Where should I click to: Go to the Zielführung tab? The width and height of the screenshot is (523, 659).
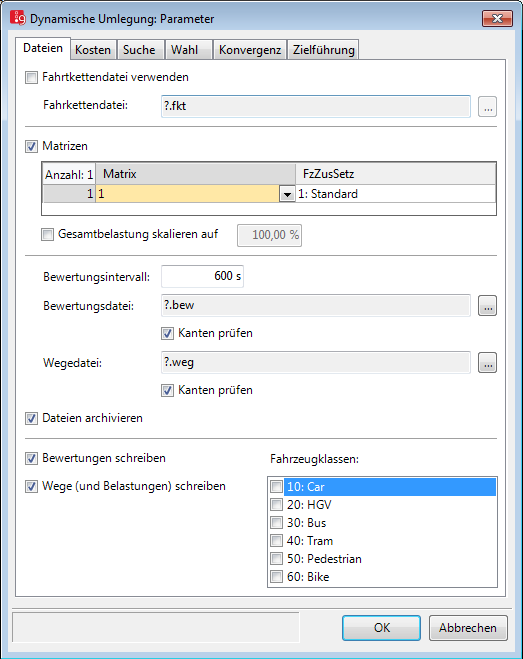tap(323, 50)
